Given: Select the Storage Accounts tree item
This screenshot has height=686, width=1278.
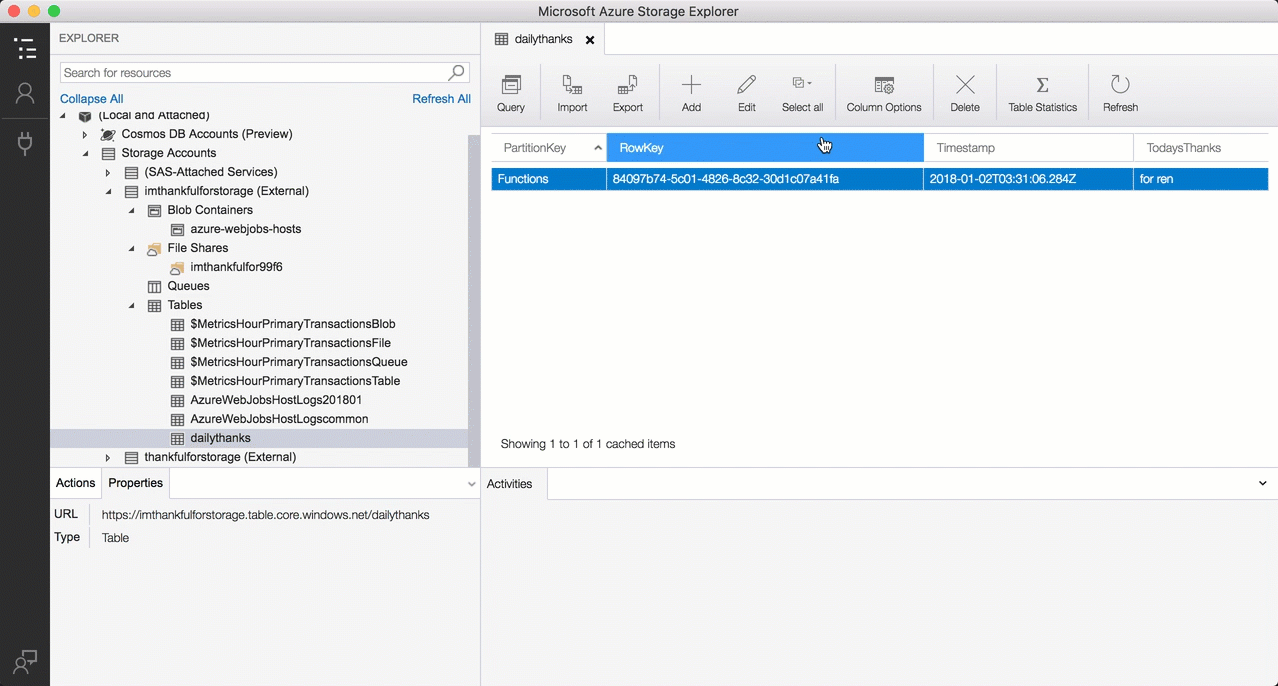Looking at the screenshot, I should point(169,153).
